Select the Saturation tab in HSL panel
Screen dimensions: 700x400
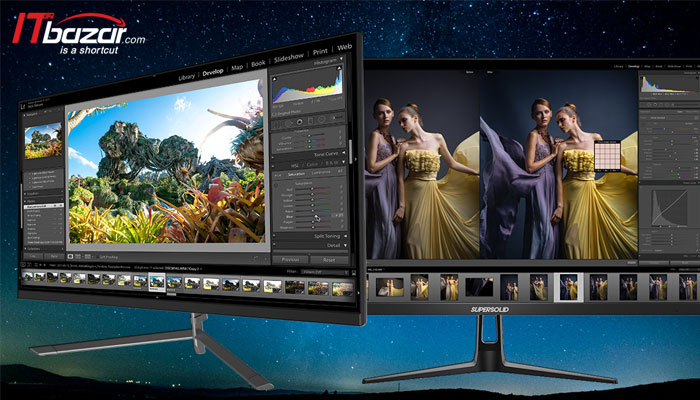(x=296, y=174)
